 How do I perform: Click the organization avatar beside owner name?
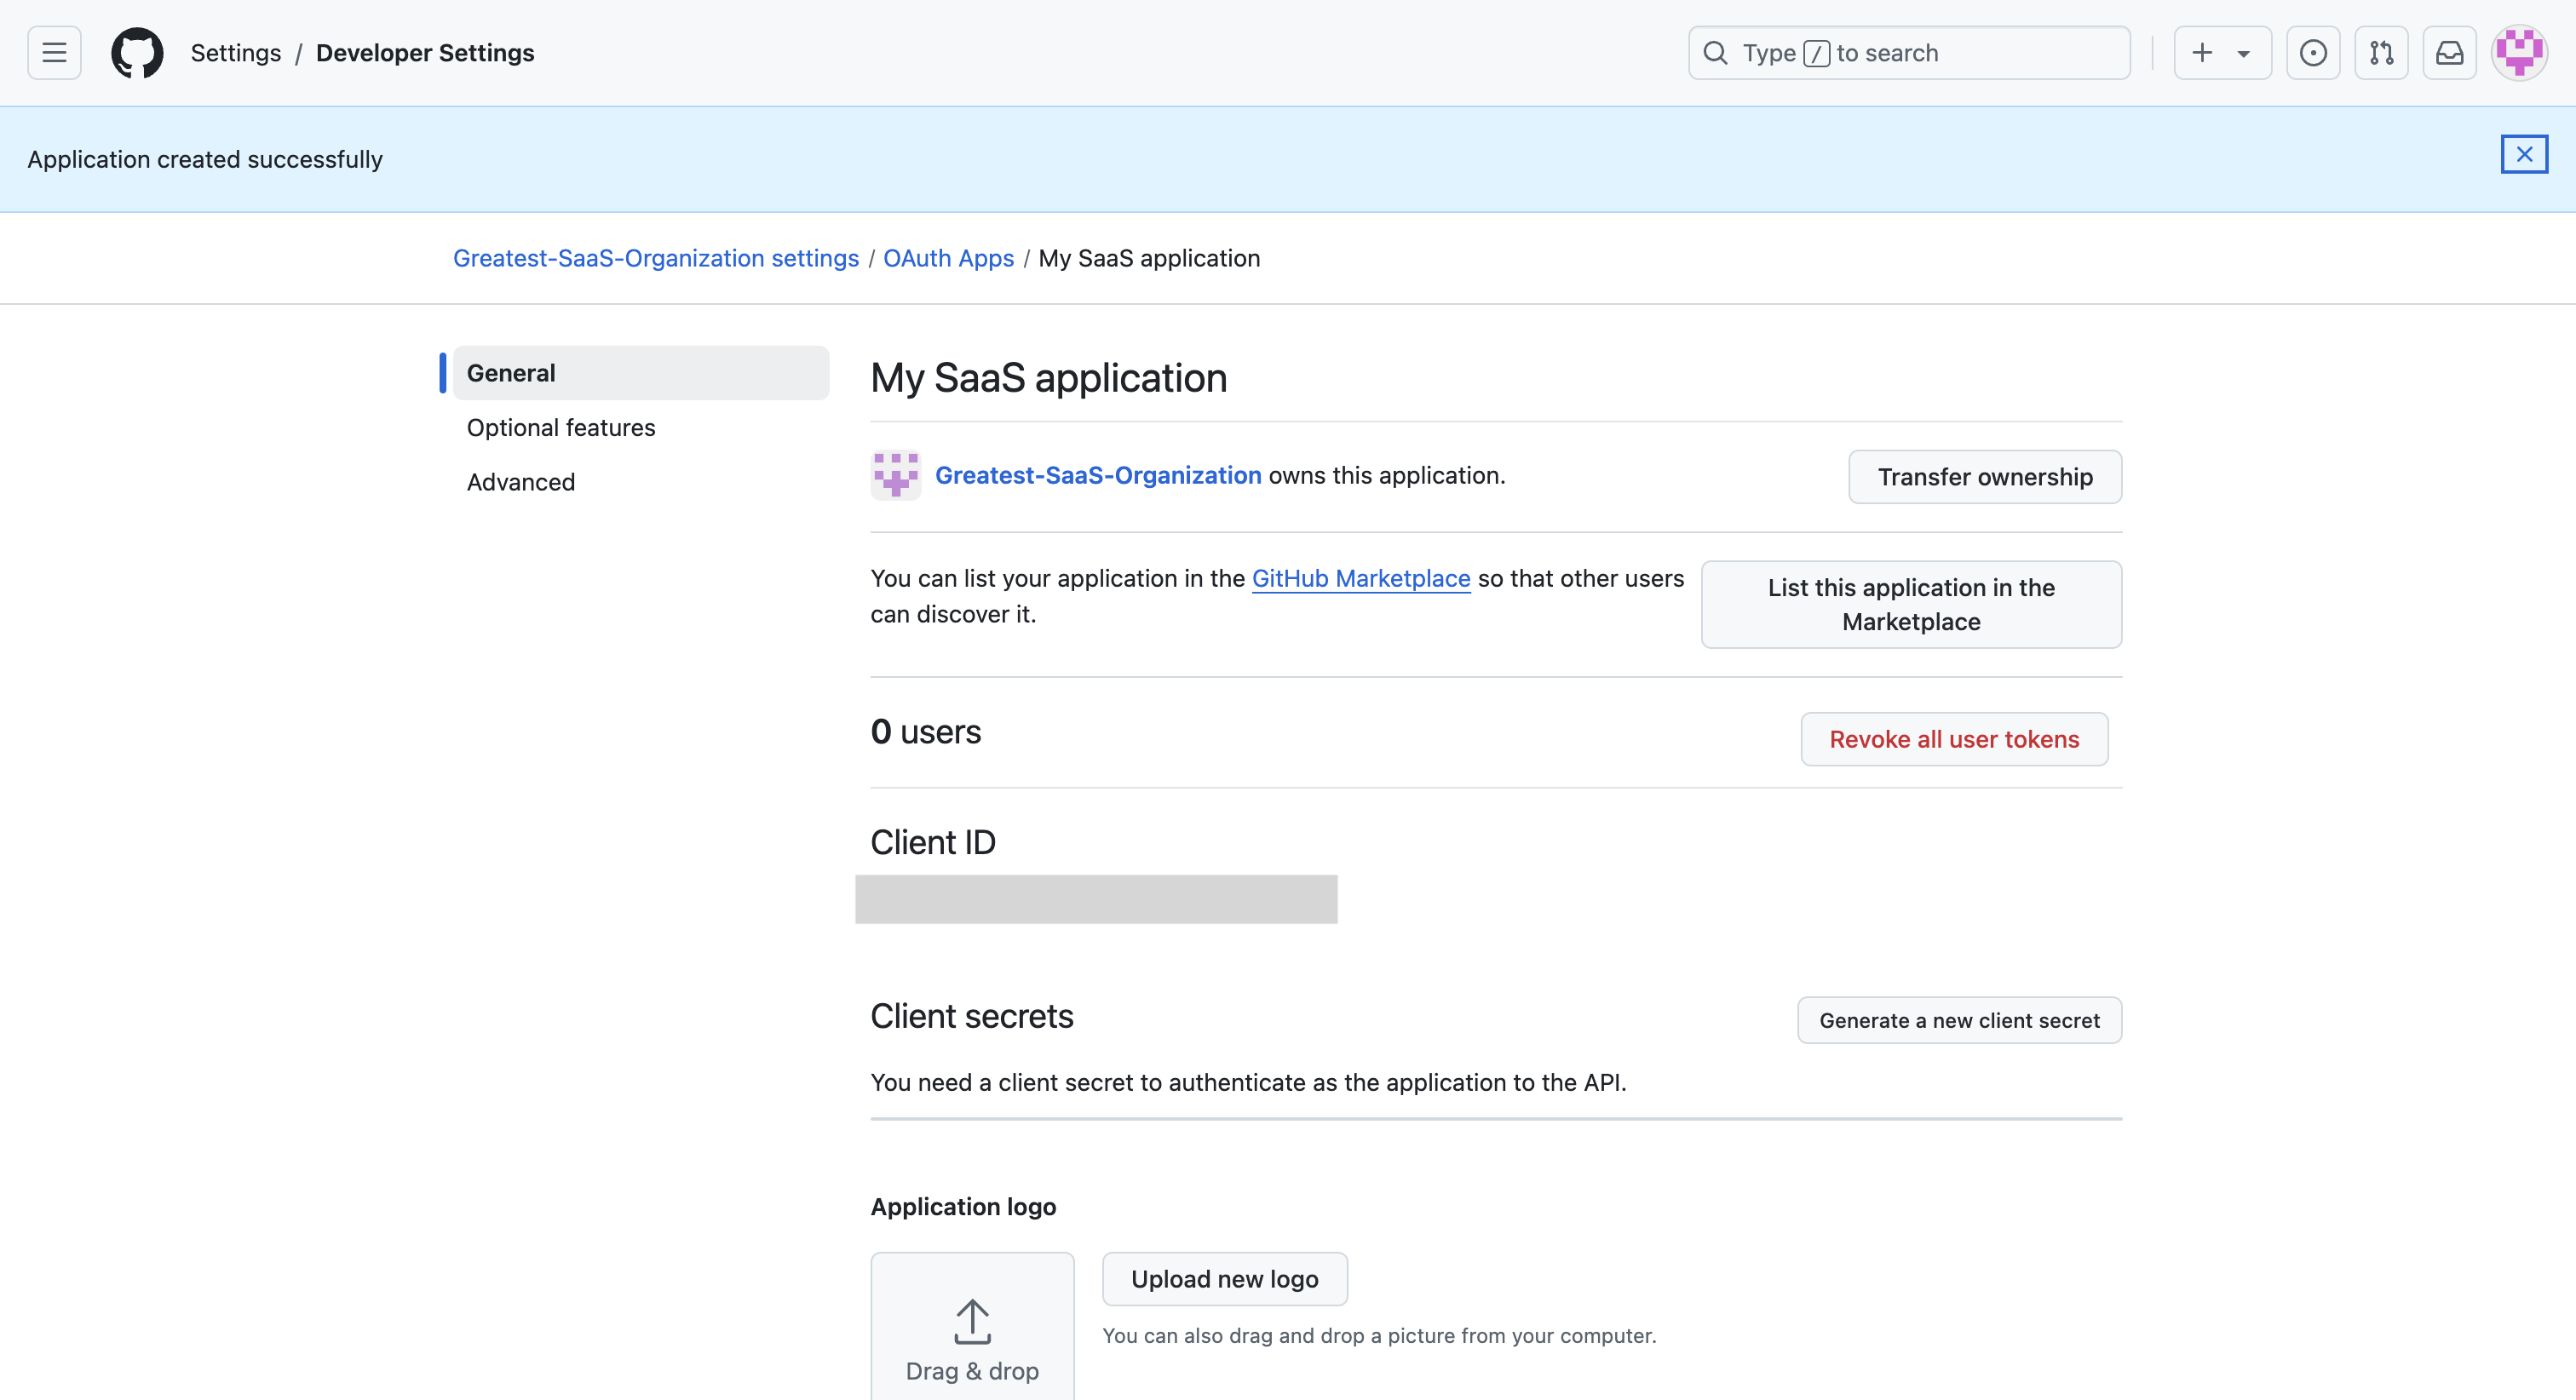tap(895, 476)
